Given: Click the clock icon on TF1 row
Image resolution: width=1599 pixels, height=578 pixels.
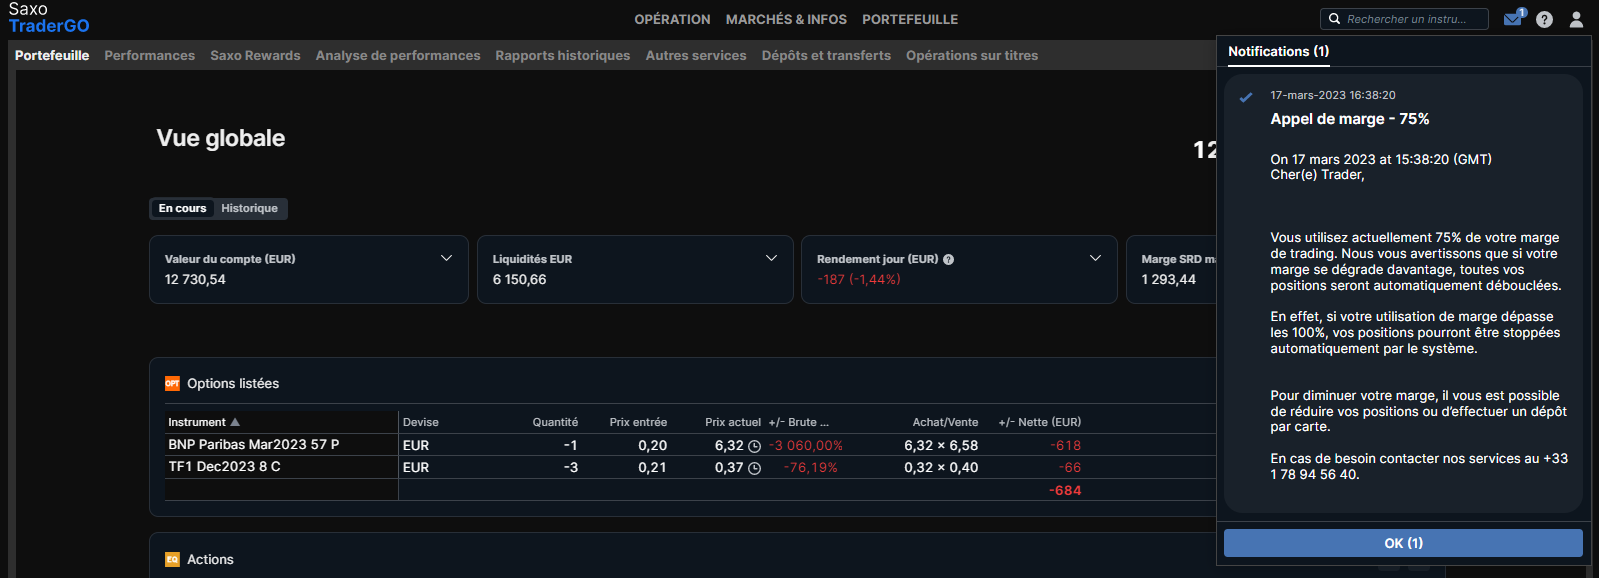Looking at the screenshot, I should tap(754, 468).
